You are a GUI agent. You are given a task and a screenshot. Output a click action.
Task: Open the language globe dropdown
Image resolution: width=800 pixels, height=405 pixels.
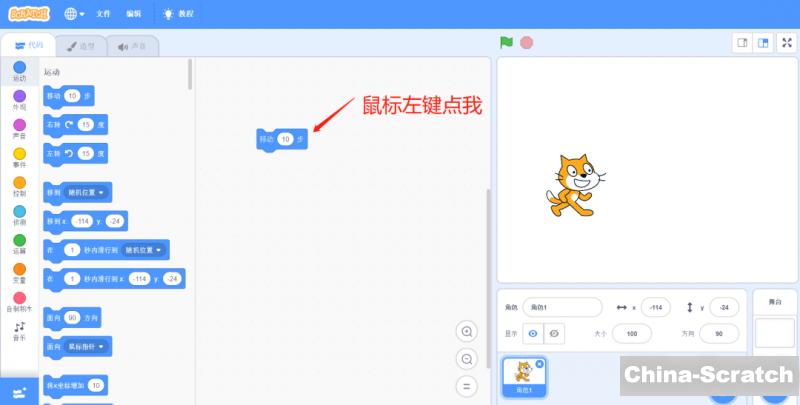click(x=75, y=14)
